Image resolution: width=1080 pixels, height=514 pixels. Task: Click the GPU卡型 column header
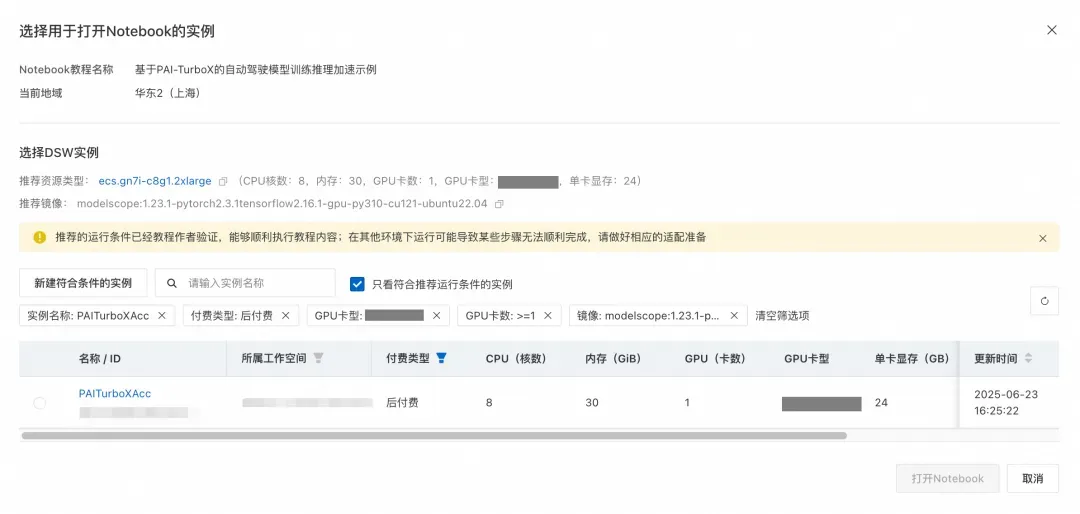coord(806,358)
